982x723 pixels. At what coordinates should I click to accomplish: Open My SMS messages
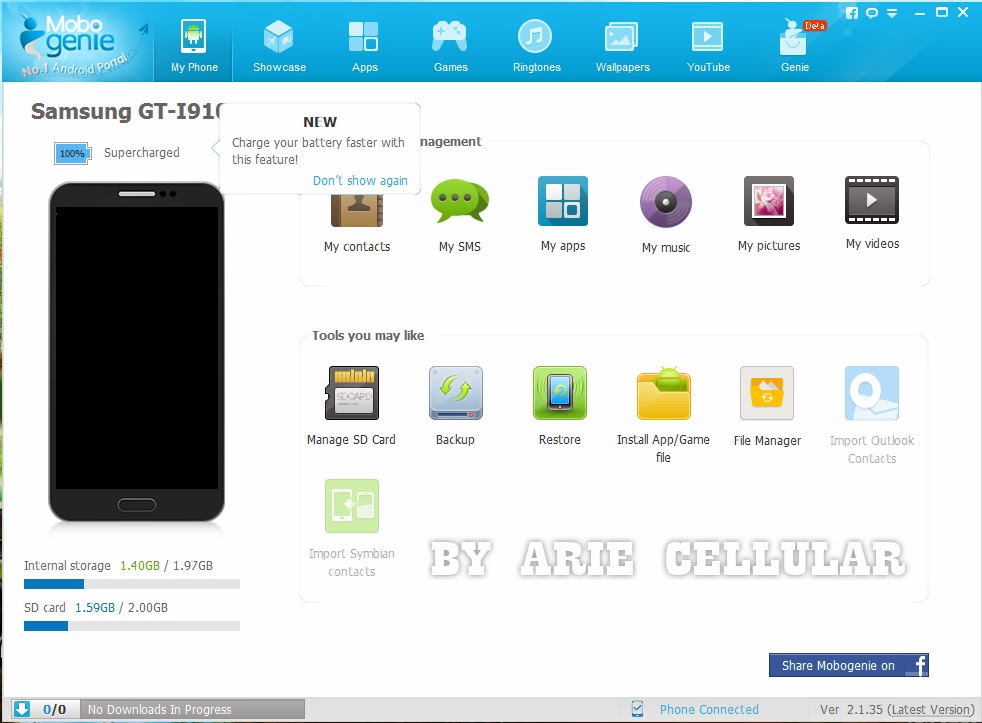pyautogui.click(x=459, y=216)
